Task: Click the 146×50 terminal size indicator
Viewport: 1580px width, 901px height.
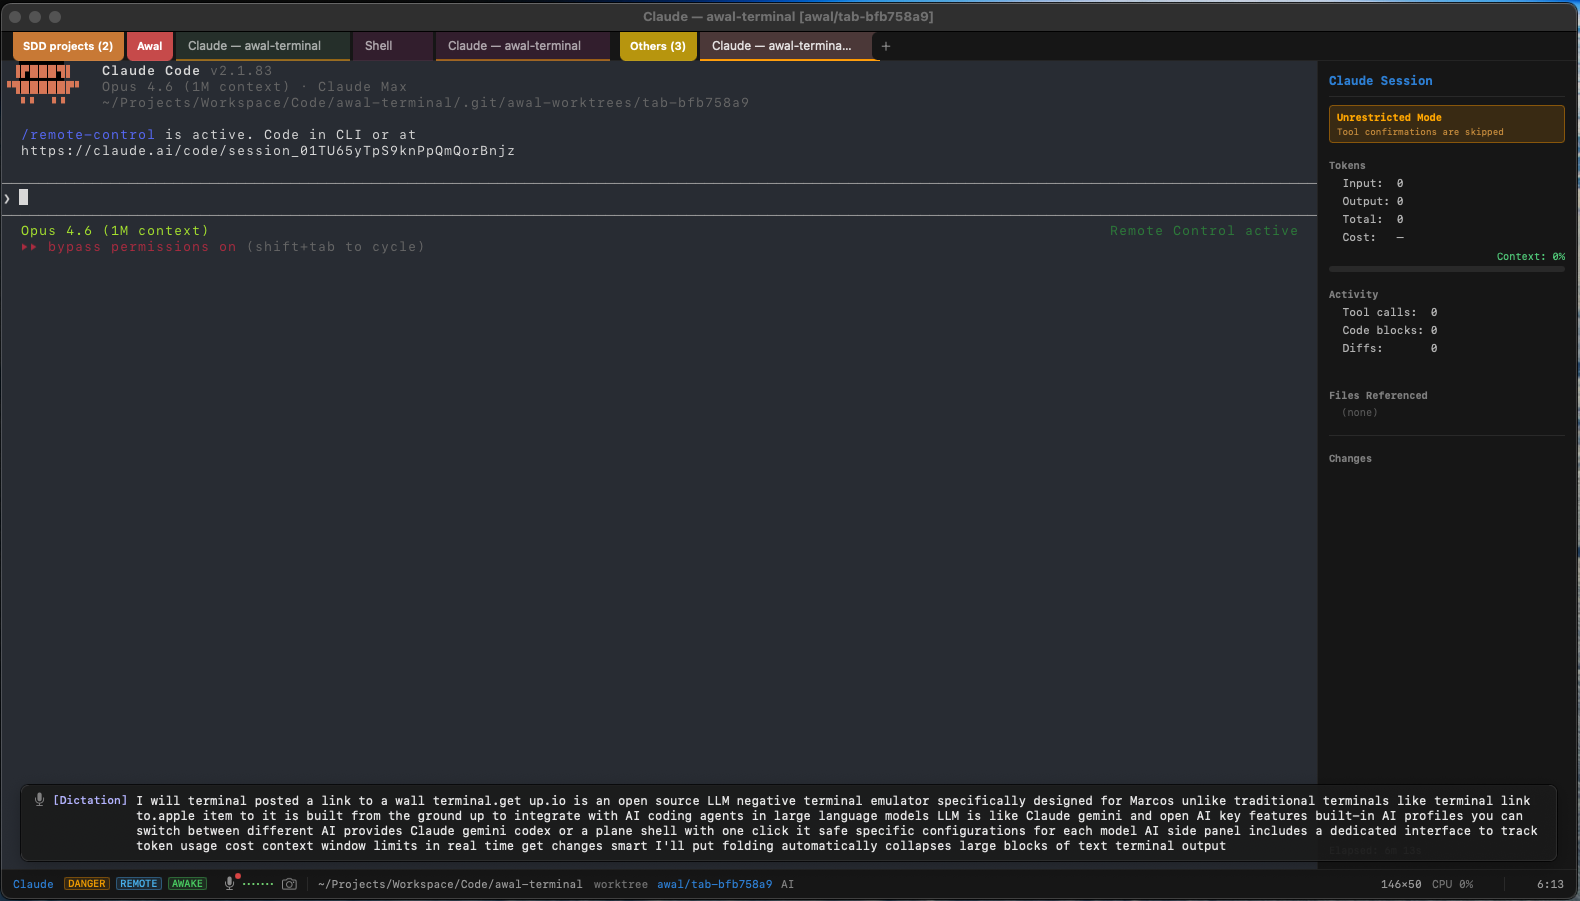Action: coord(1400,884)
